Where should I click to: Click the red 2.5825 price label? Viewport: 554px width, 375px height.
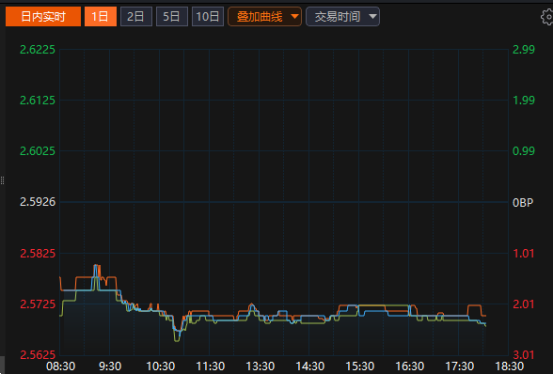(37, 253)
